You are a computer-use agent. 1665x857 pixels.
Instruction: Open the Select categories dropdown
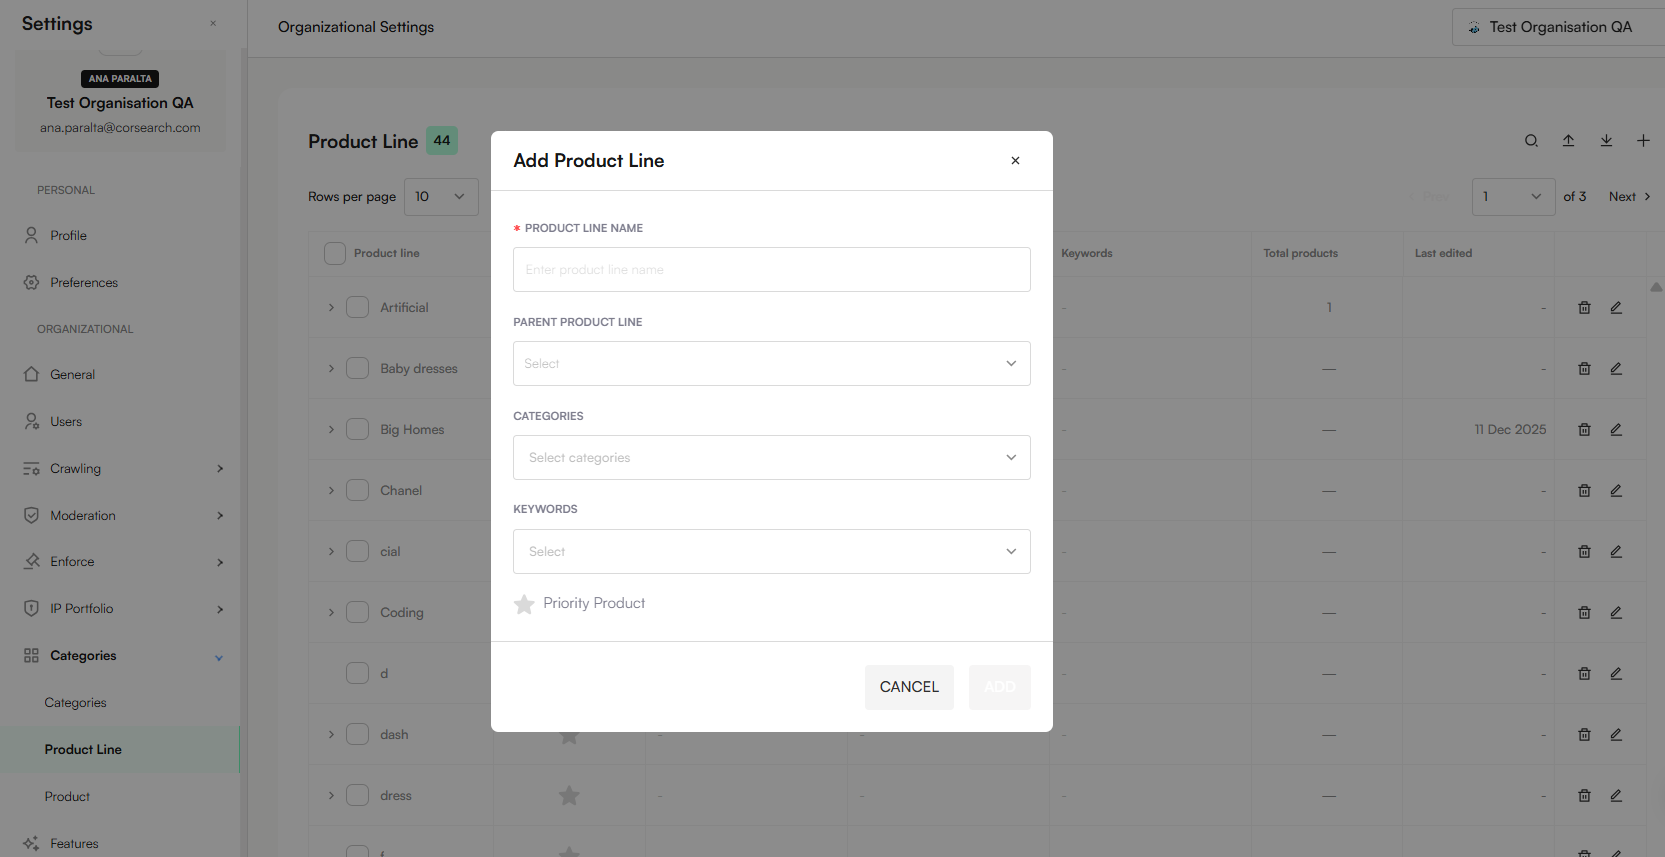point(771,458)
